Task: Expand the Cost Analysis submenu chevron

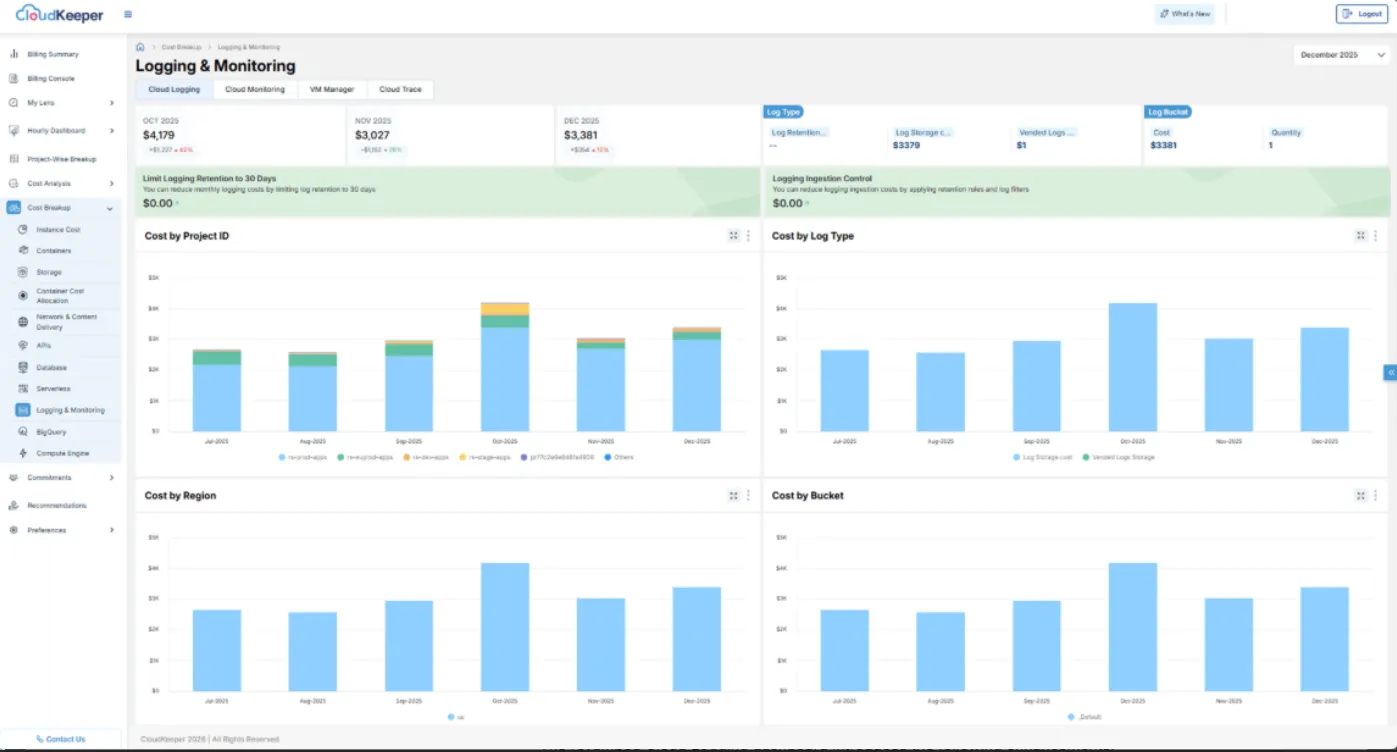Action: (111, 183)
